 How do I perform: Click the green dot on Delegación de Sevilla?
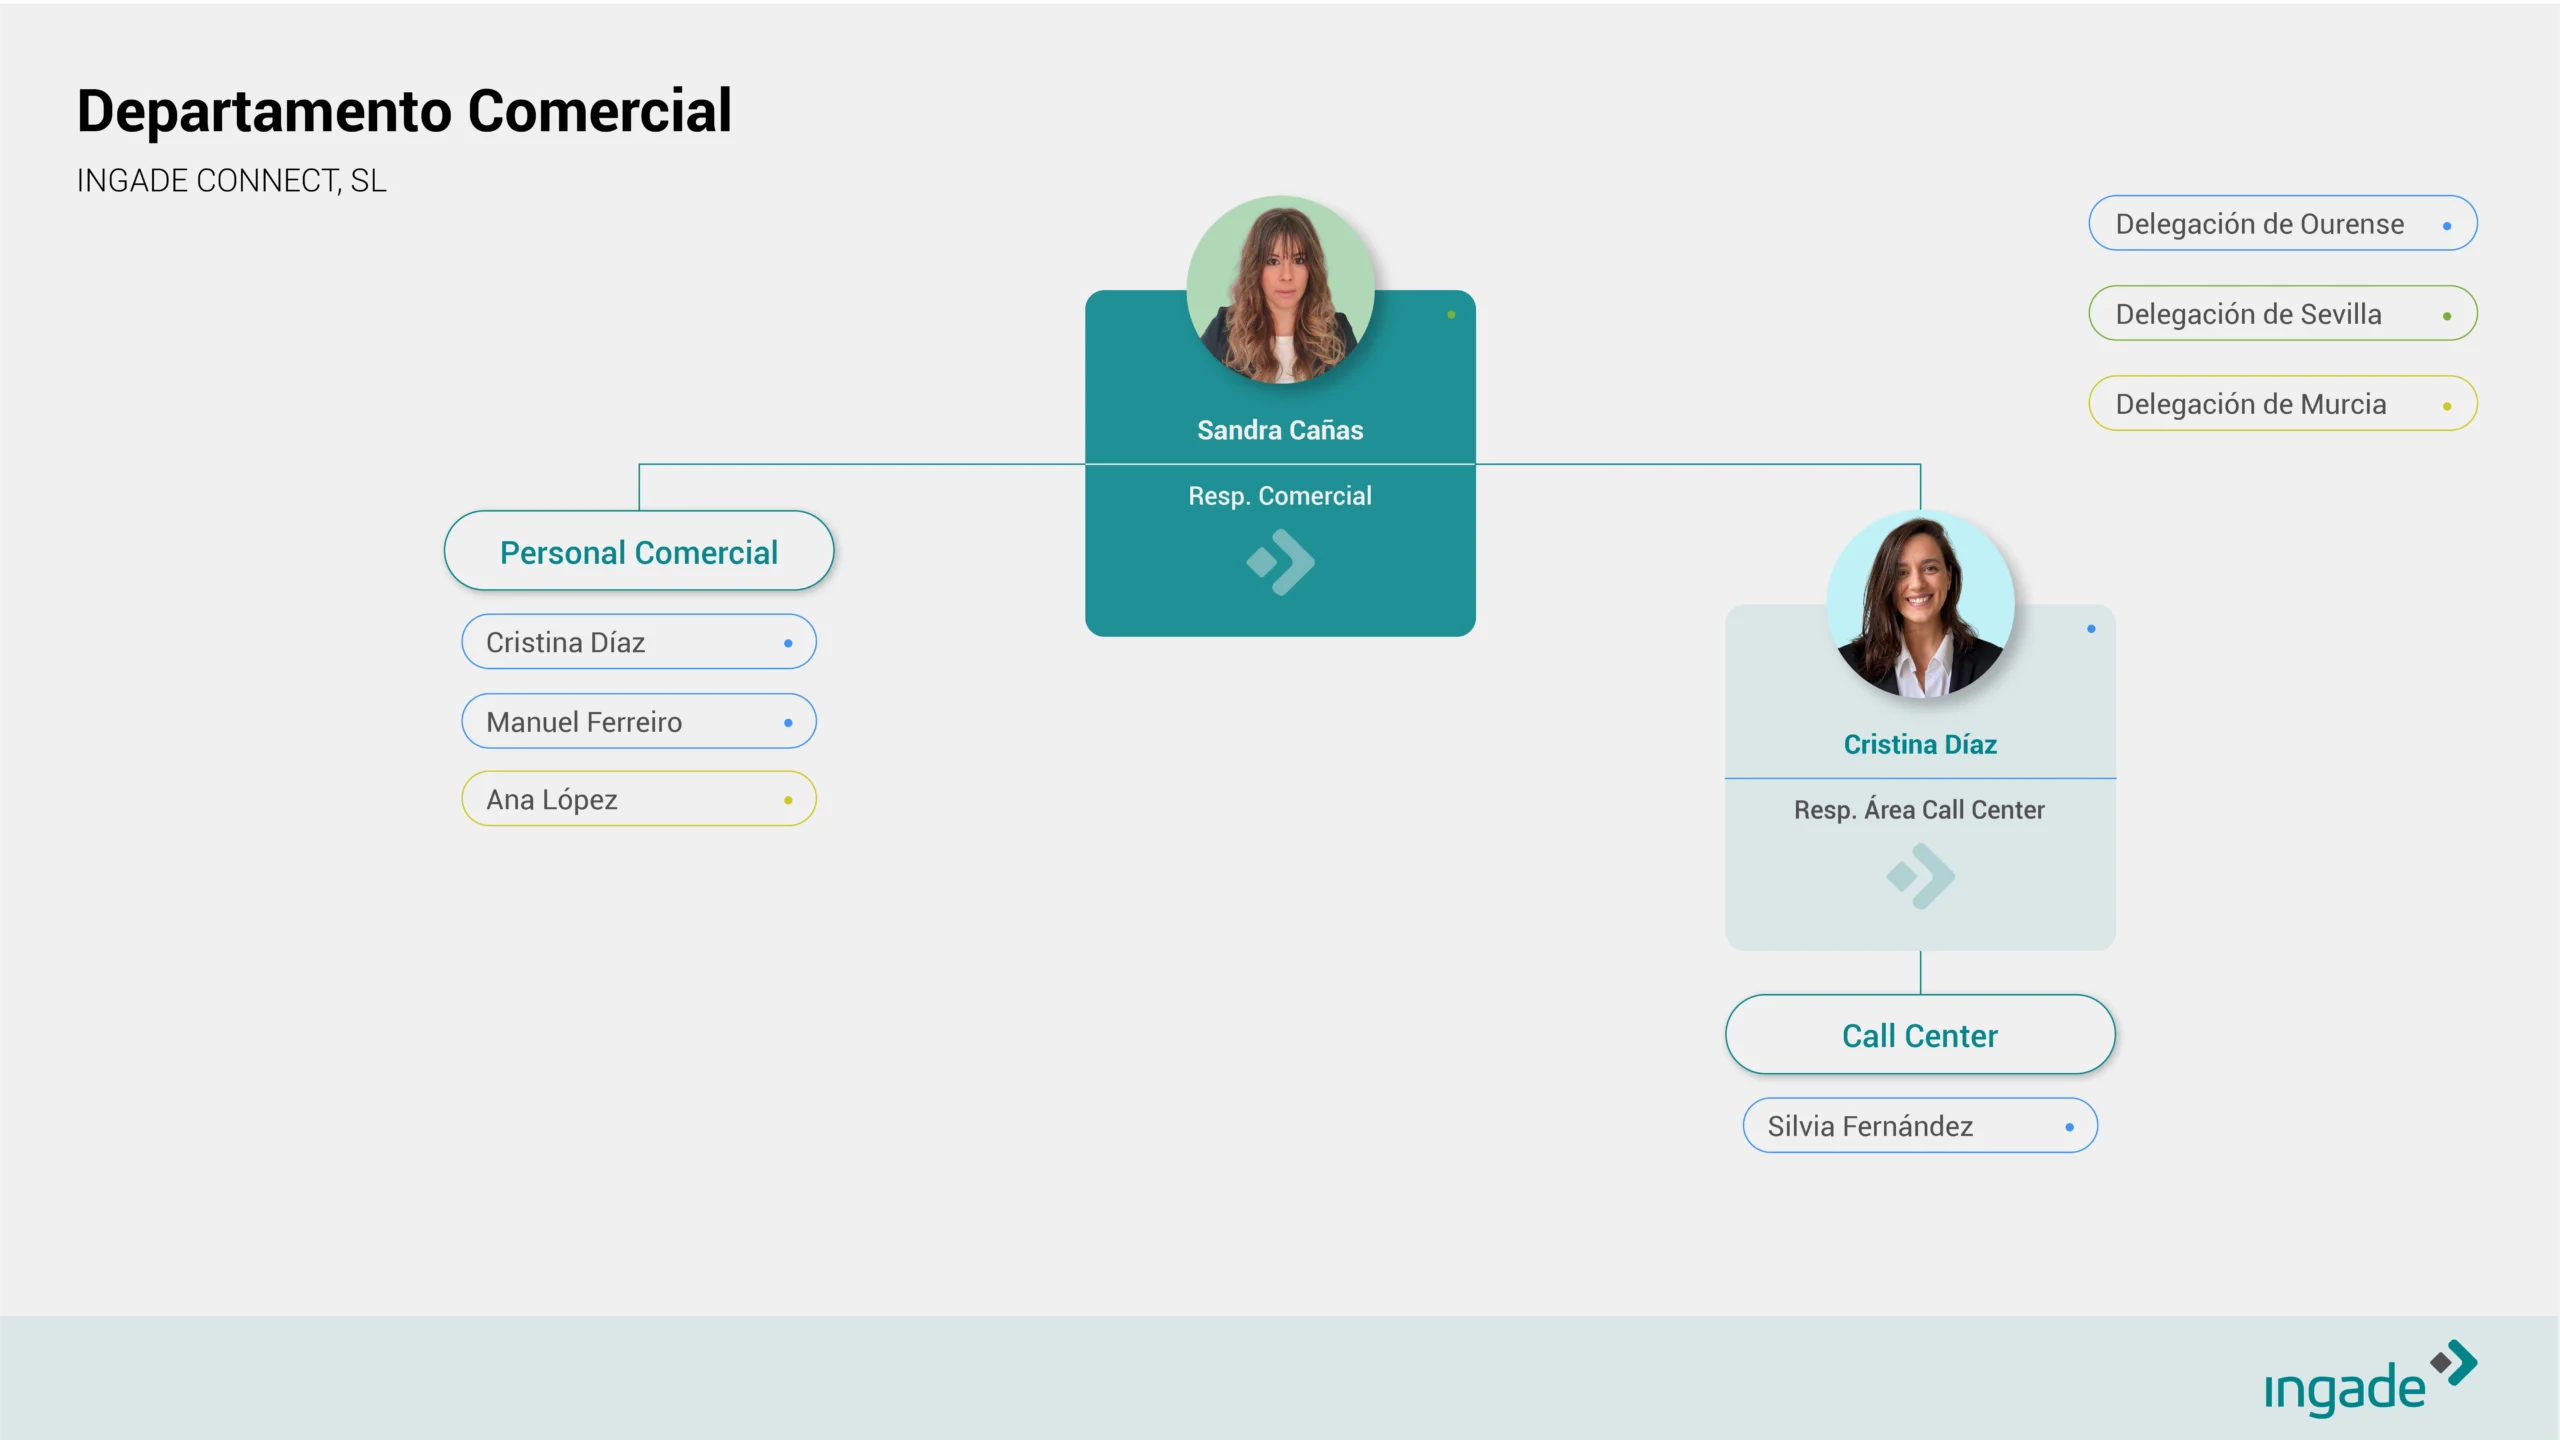tap(2447, 316)
